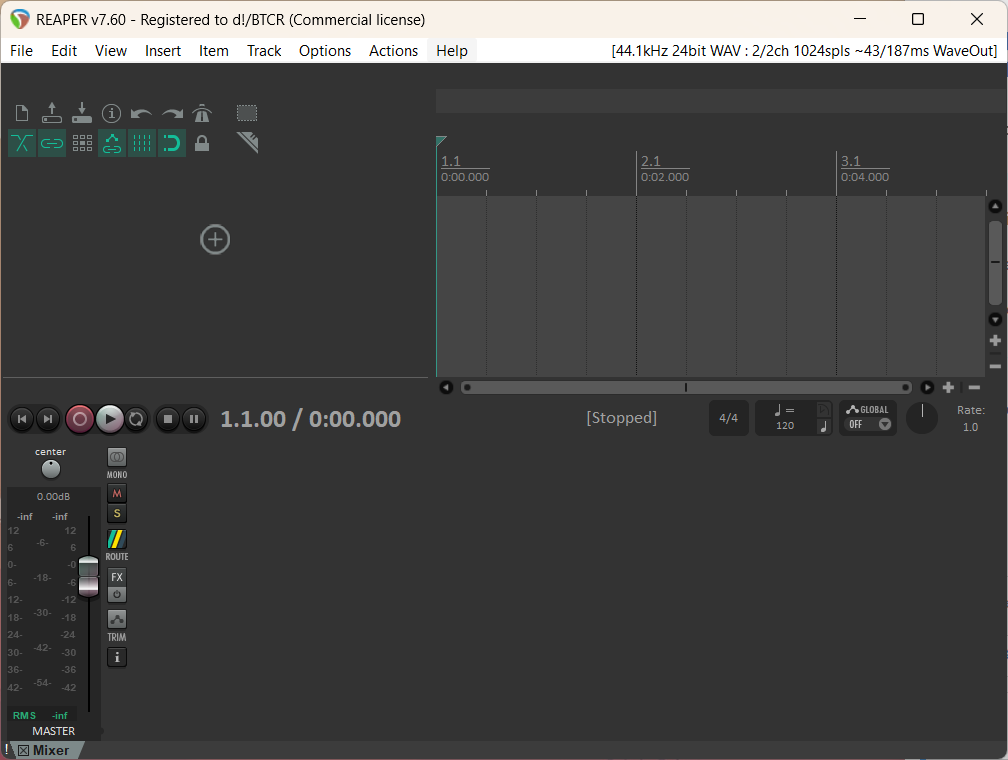1008x760 pixels.
Task: Undo last action with toolbar arrow
Action: 141,114
